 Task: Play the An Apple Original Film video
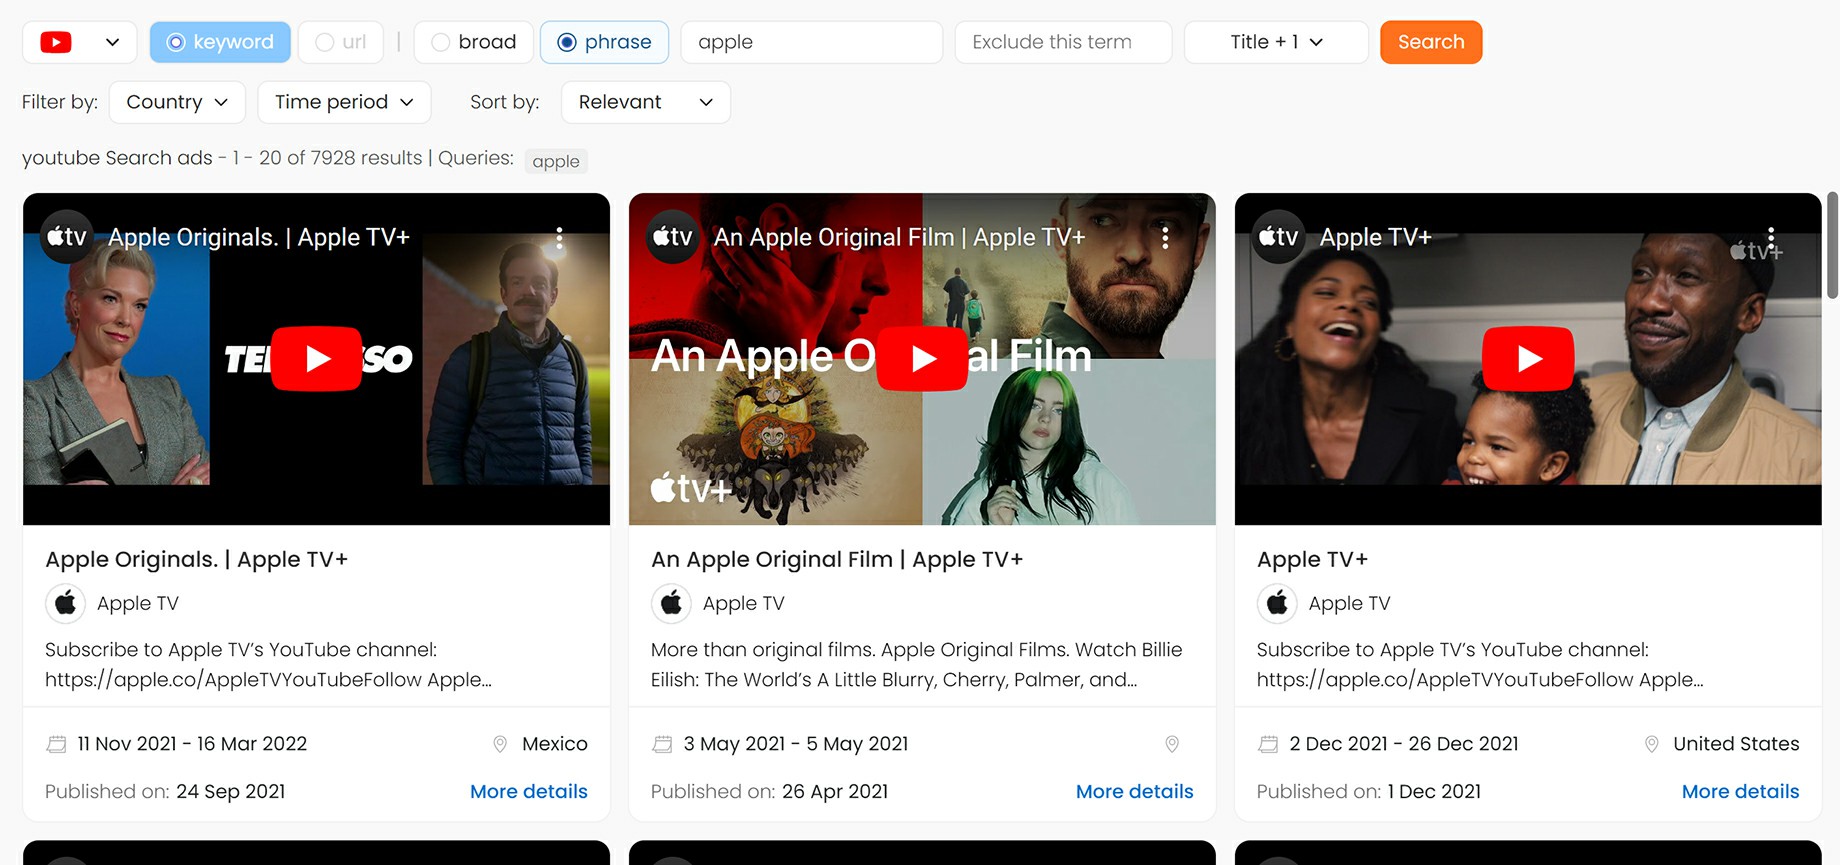tap(922, 358)
